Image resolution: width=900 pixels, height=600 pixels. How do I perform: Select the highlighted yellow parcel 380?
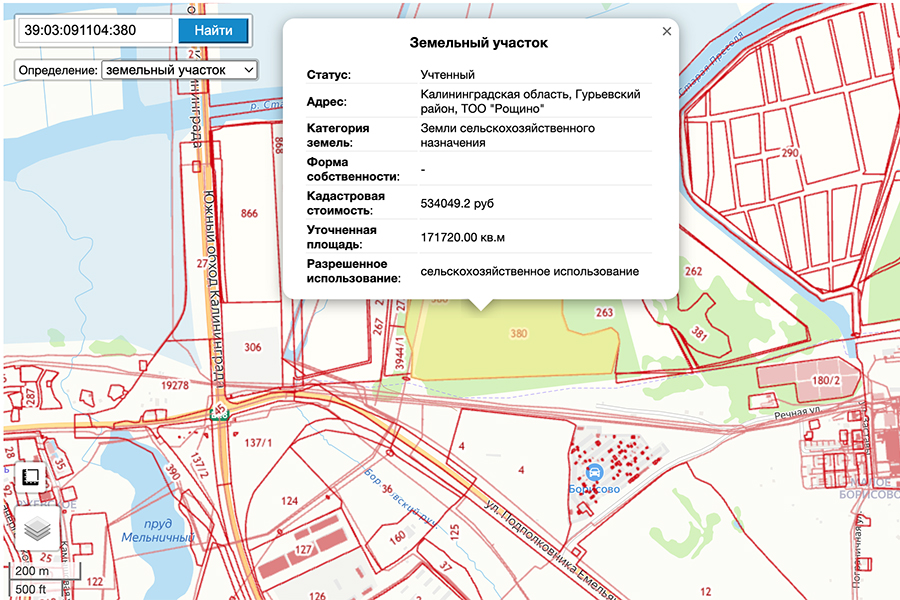500,345
